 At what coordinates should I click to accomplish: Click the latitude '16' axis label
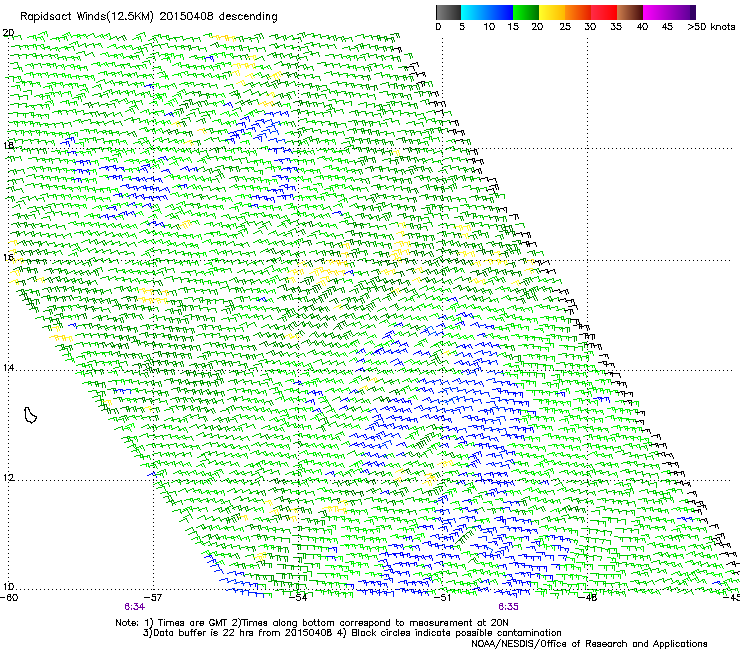click(8, 257)
